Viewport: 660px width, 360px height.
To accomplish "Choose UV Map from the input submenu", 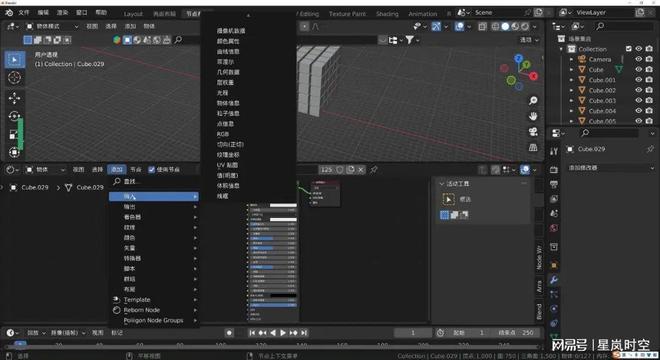I will 227,165.
